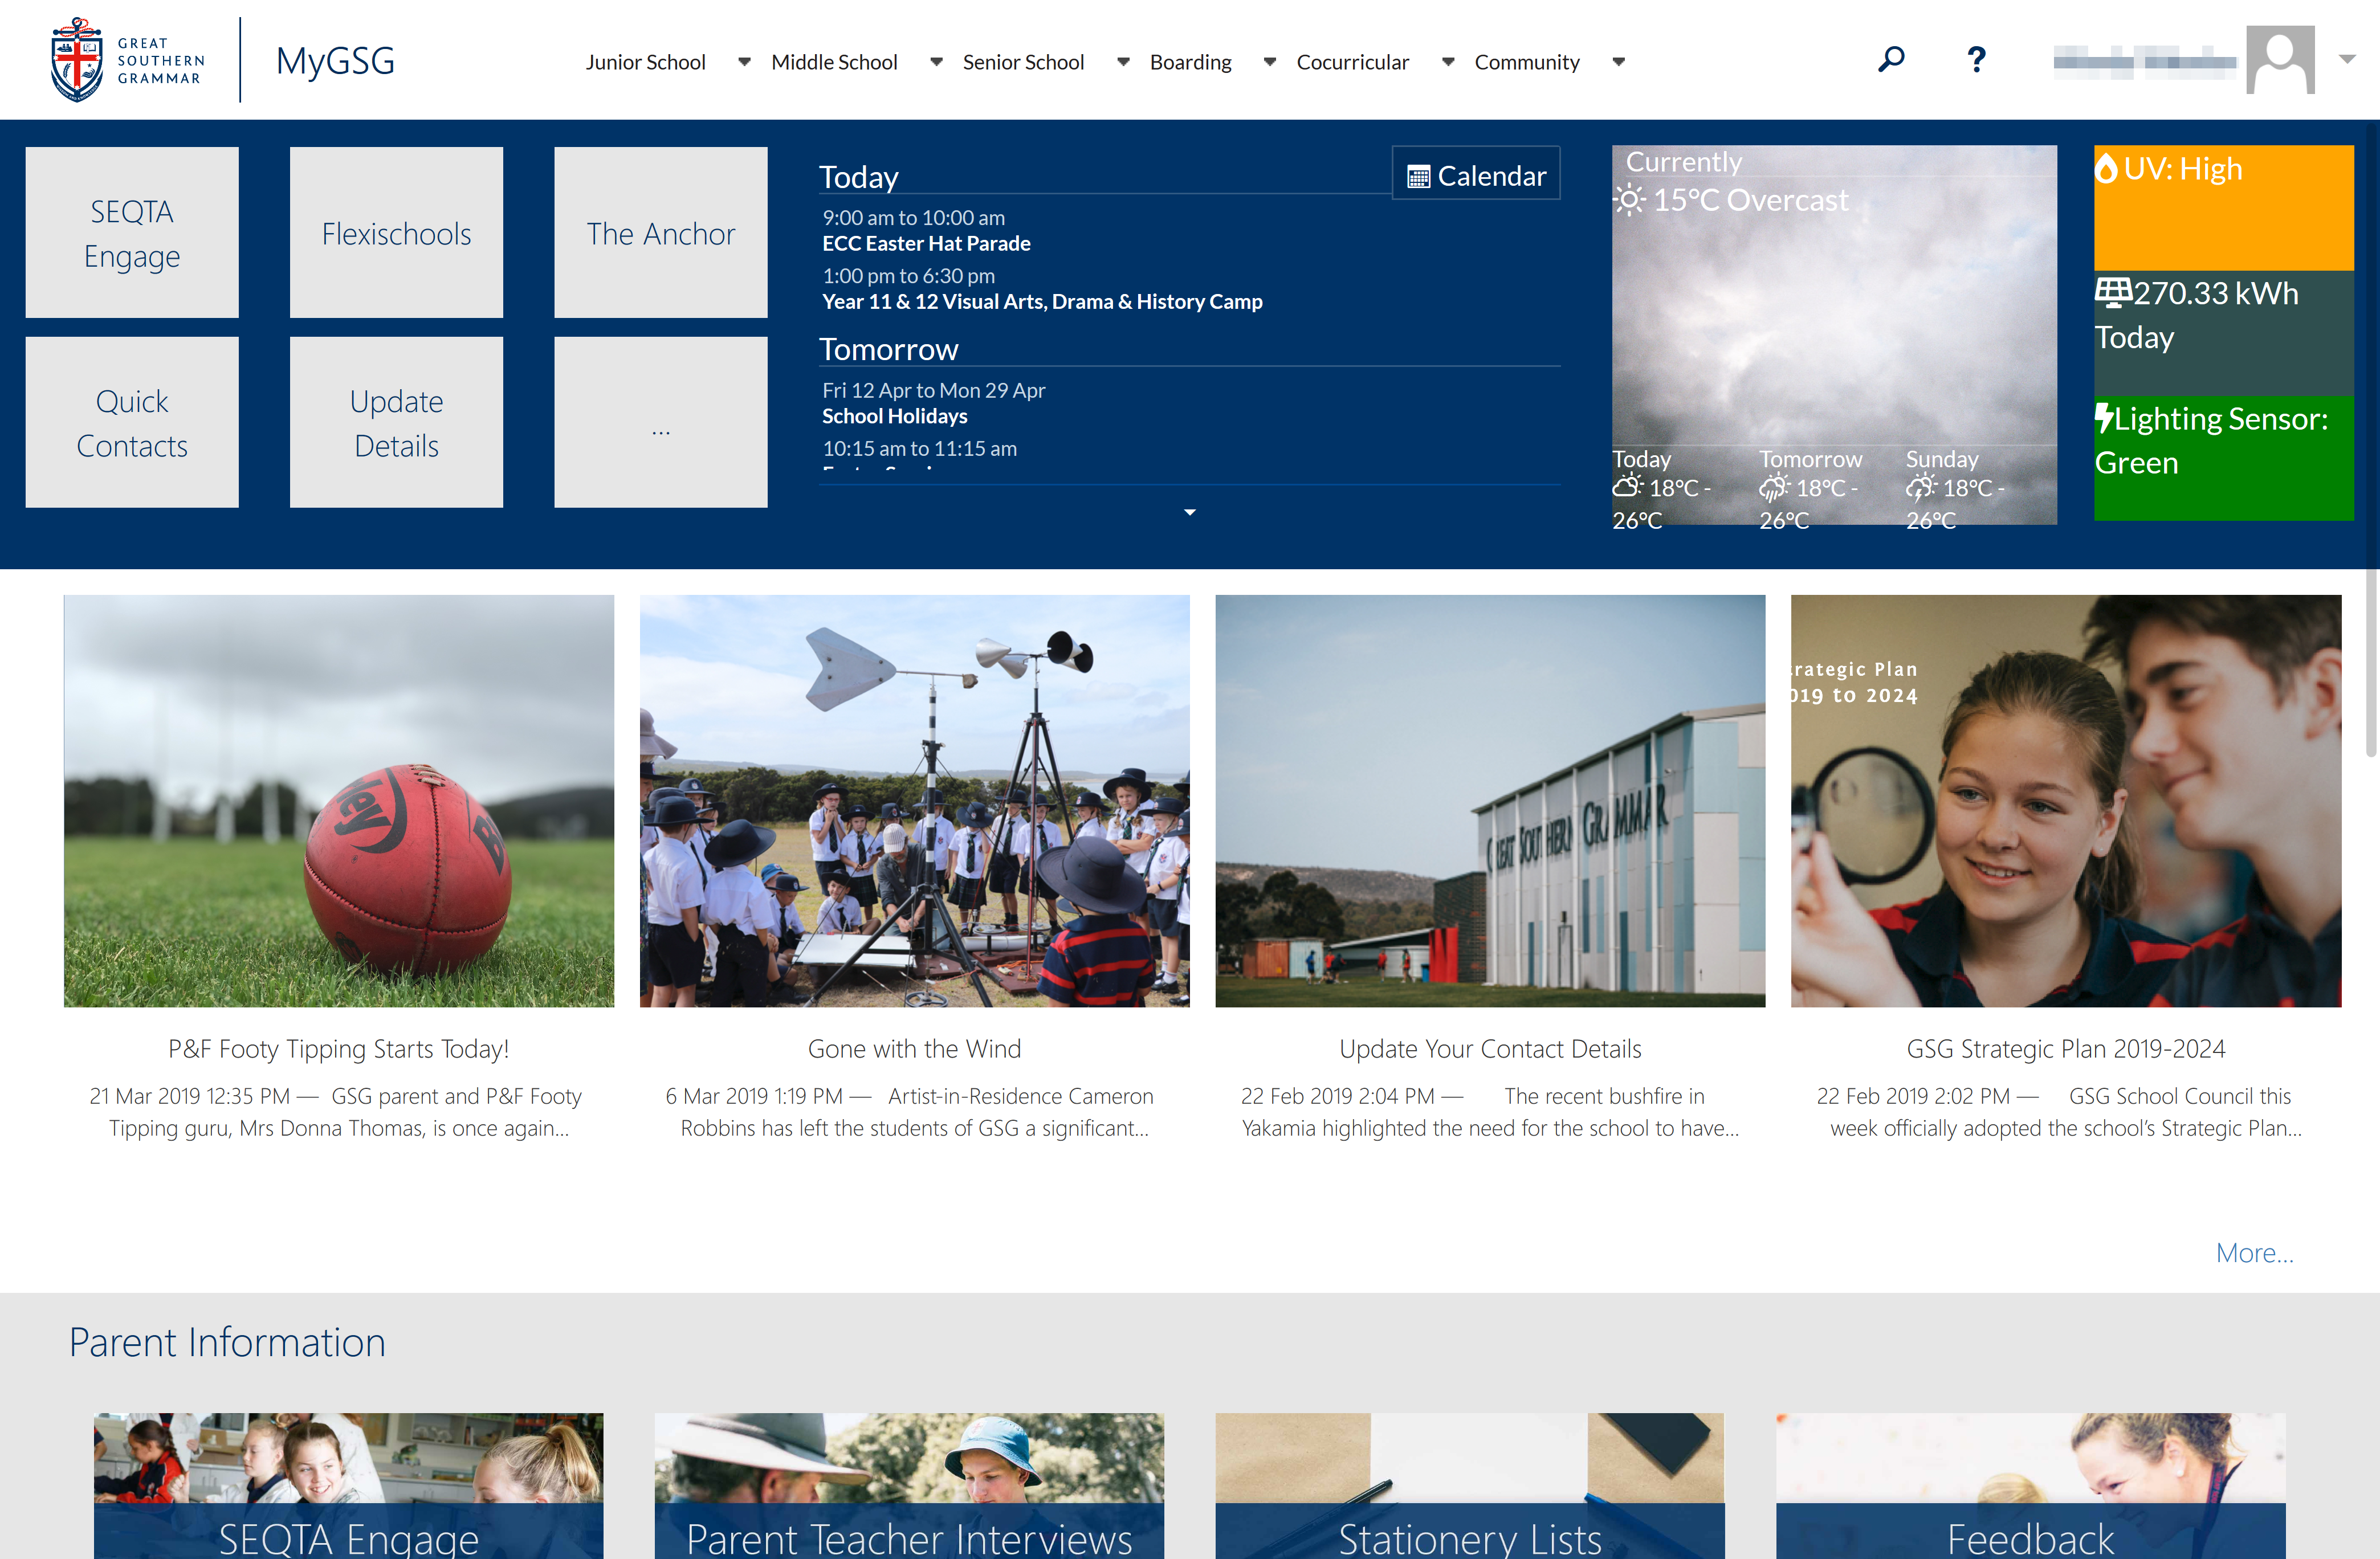The image size is (2380, 1559).
Task: Open the red football article thumbnail
Action: click(x=339, y=801)
